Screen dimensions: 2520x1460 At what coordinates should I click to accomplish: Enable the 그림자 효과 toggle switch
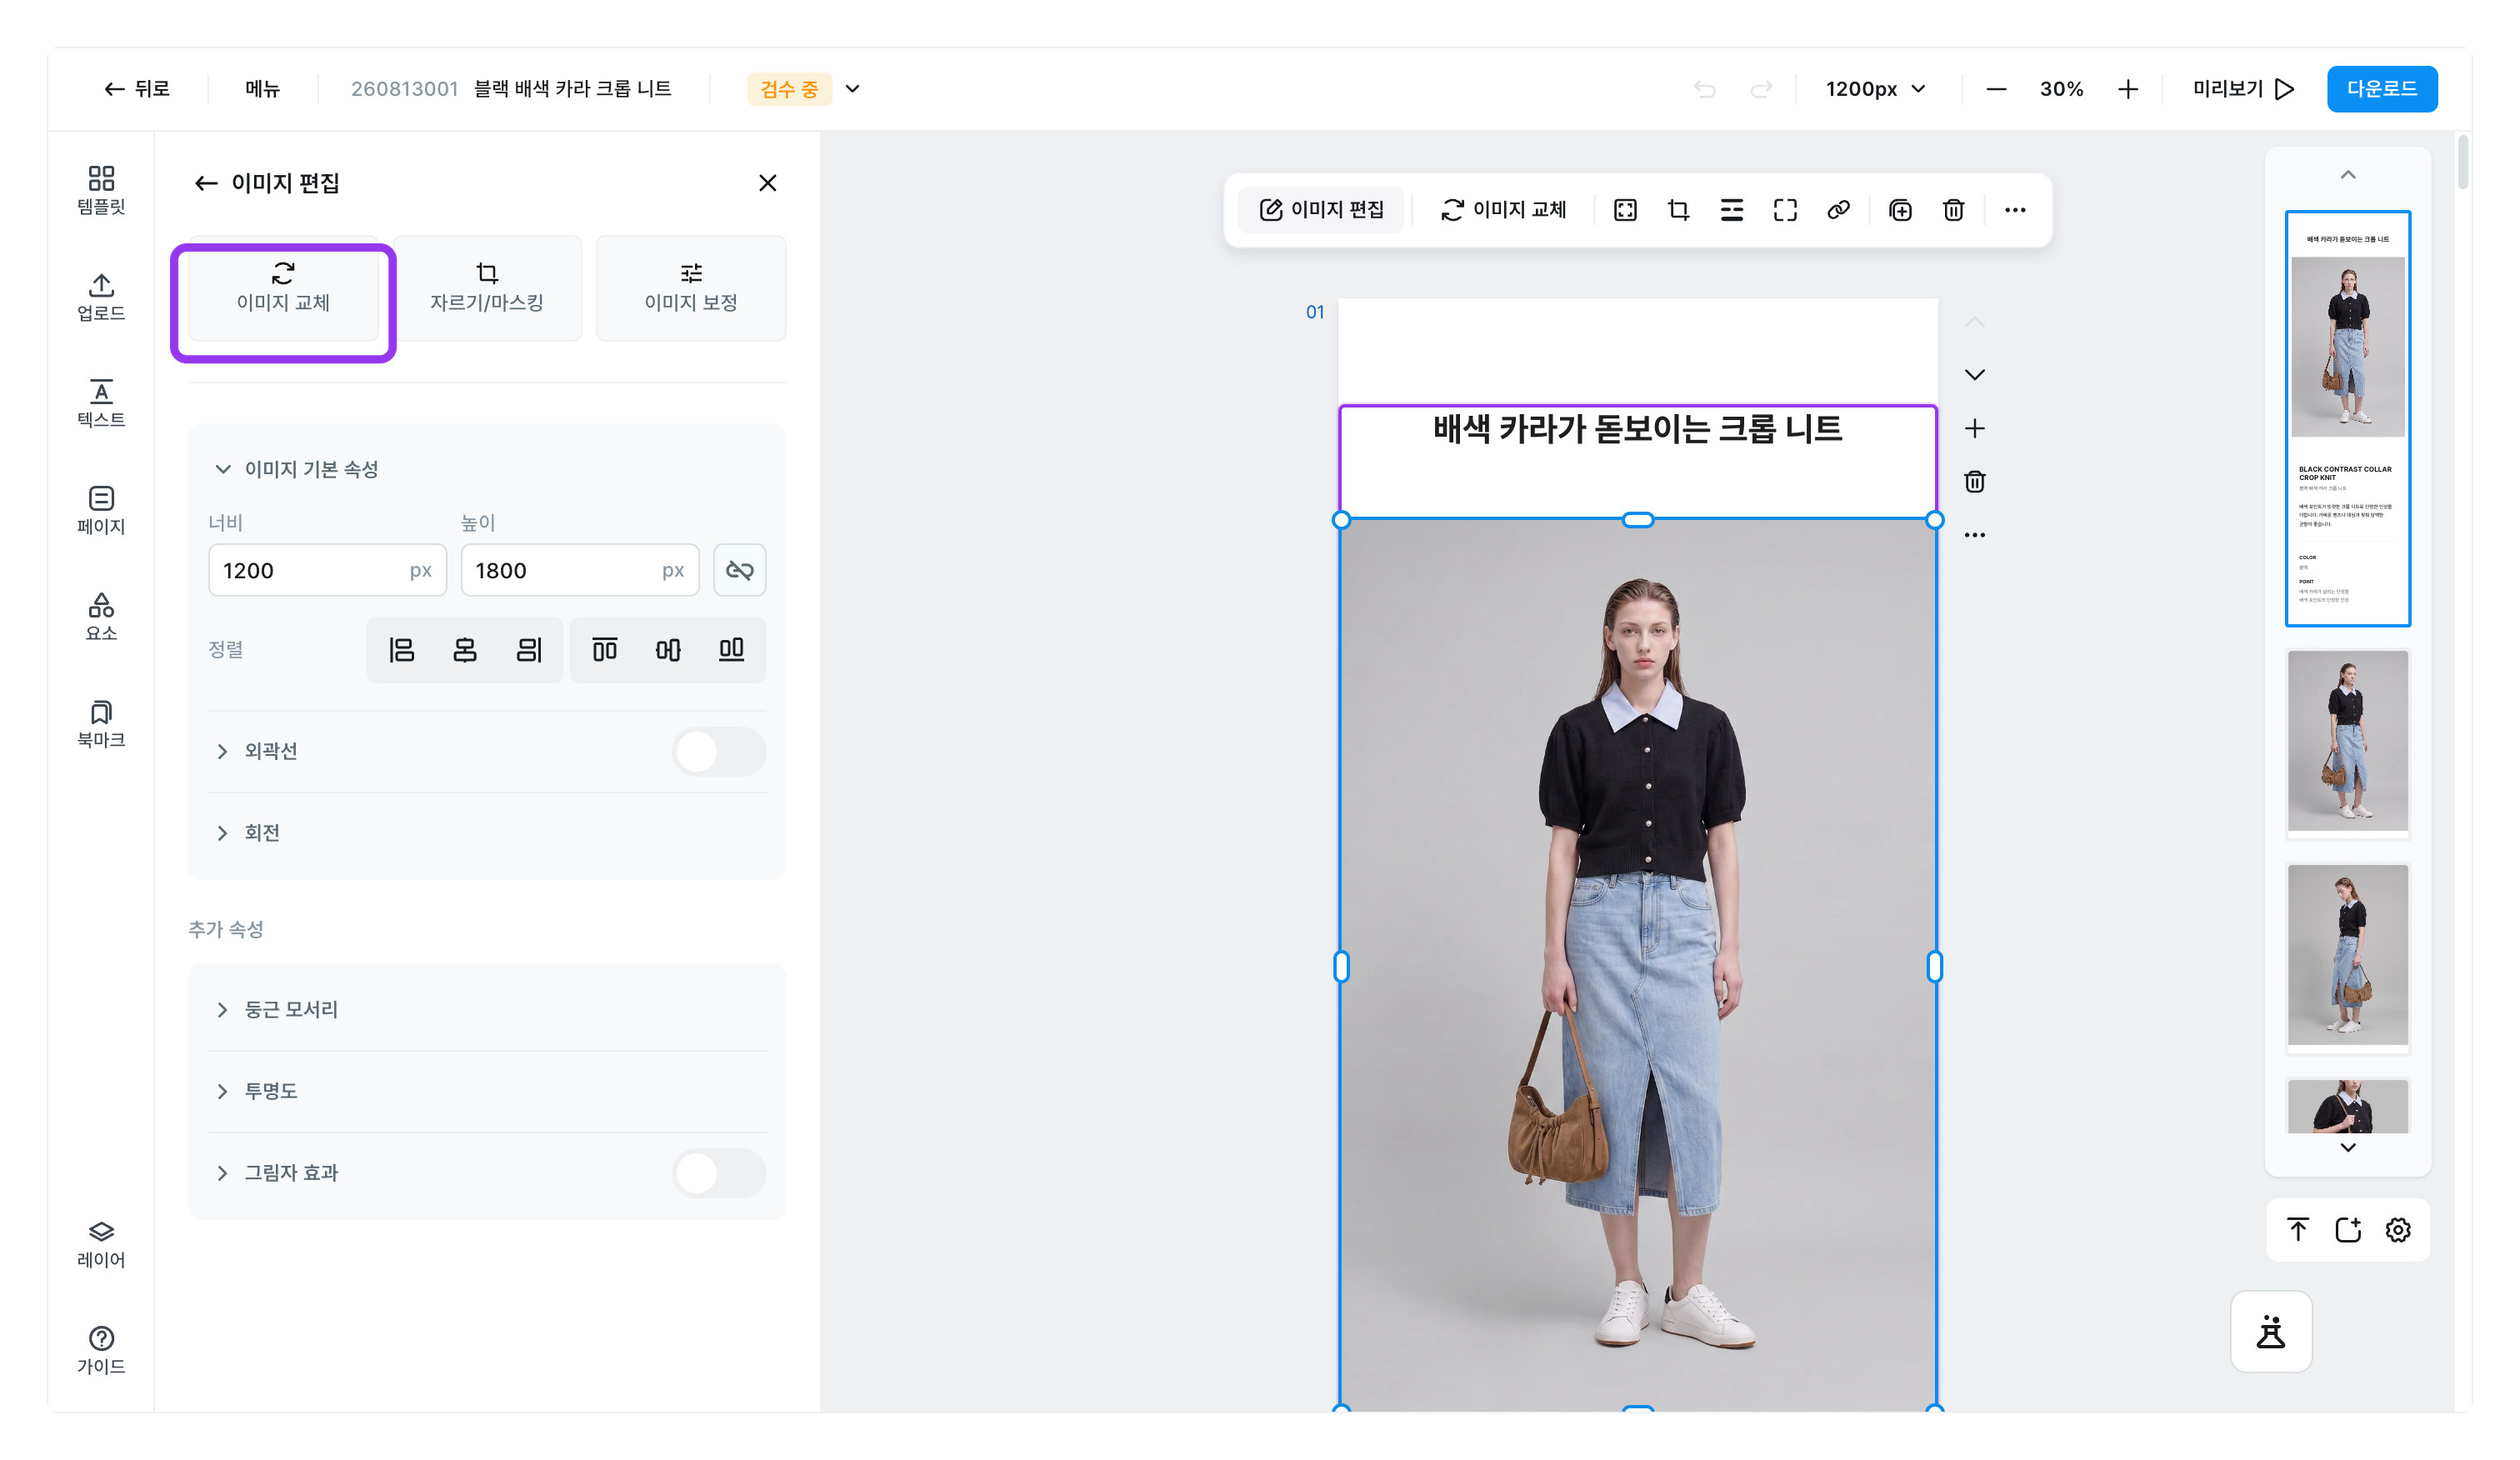click(719, 1173)
